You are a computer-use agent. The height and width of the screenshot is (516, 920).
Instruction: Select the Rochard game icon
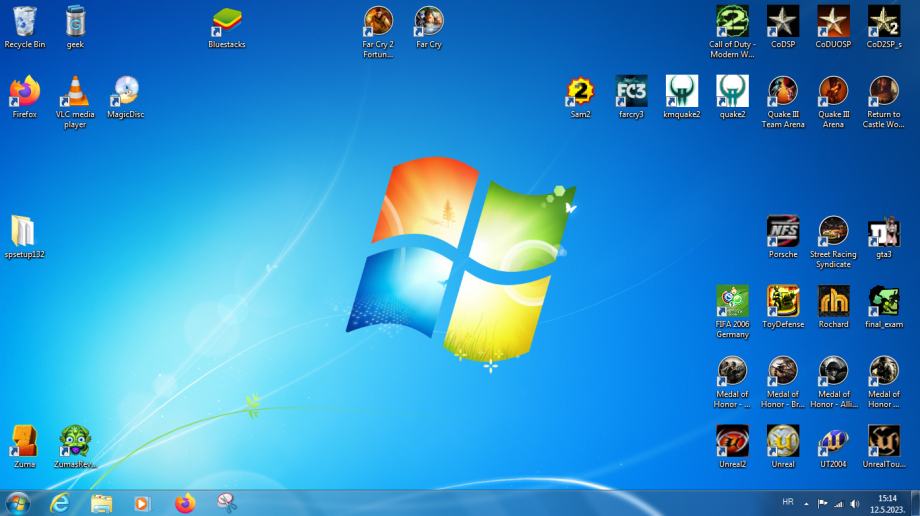pos(833,307)
